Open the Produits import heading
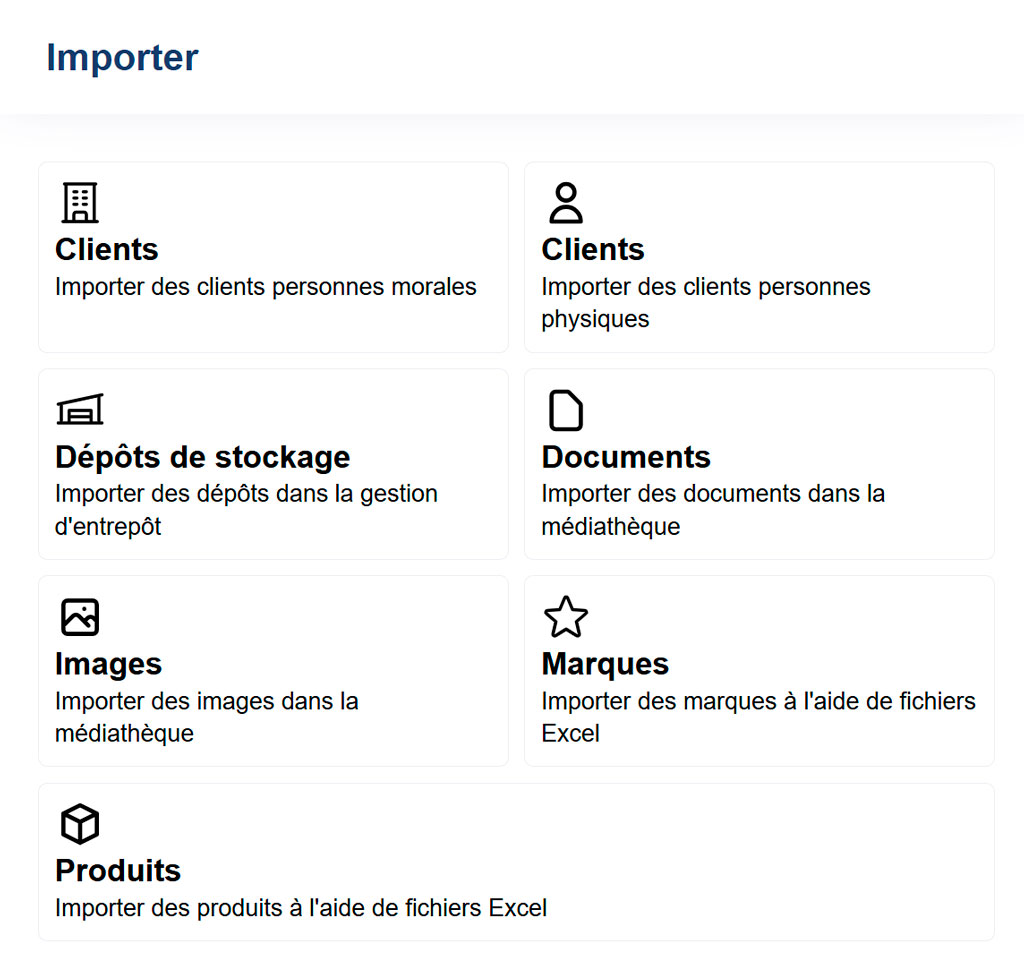 [x=118, y=871]
